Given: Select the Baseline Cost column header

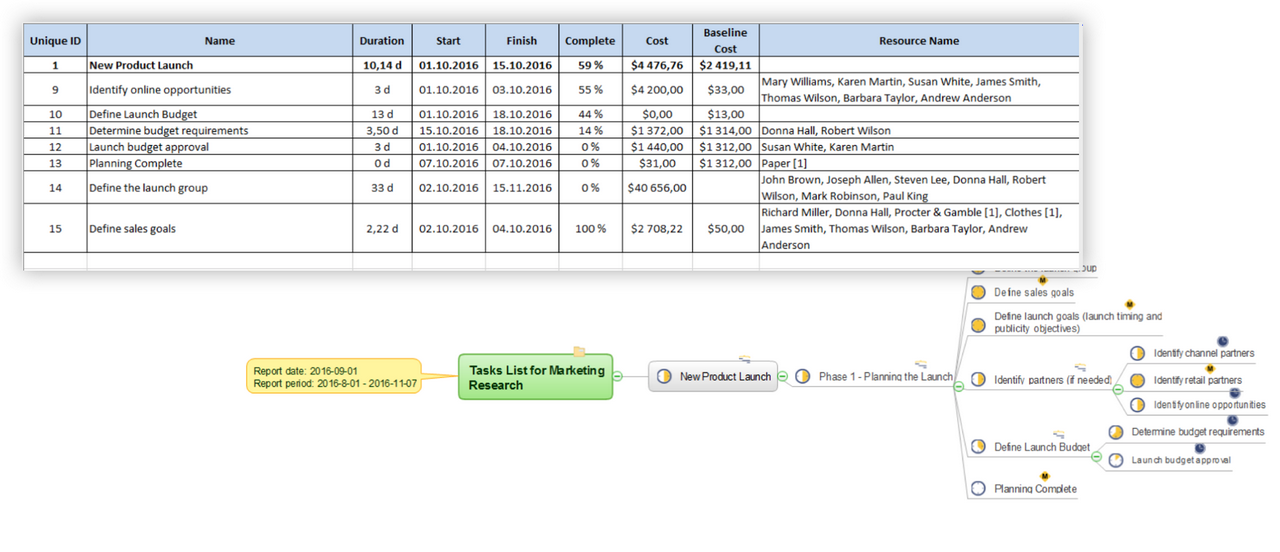Looking at the screenshot, I should tap(726, 41).
